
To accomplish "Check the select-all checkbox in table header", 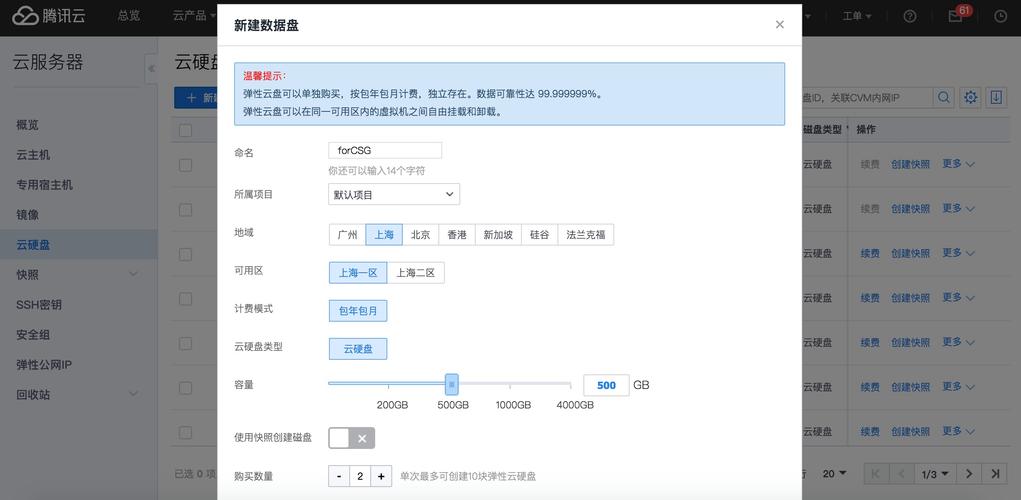I will coord(186,130).
